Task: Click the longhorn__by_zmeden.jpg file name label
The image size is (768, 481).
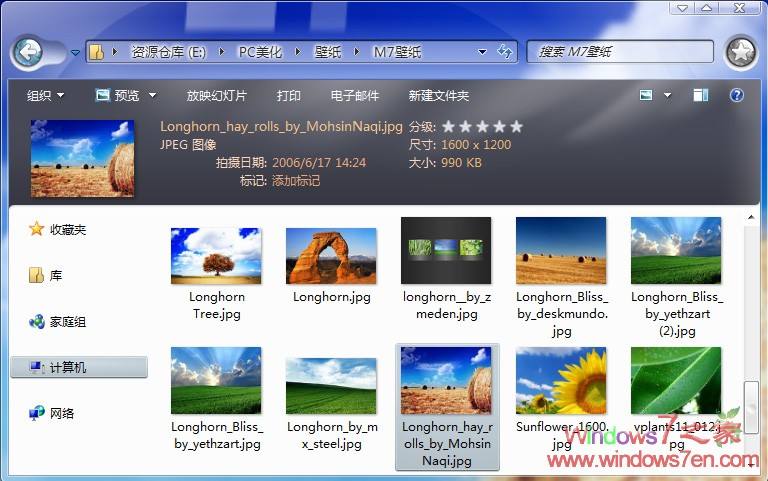Action: pyautogui.click(x=447, y=305)
